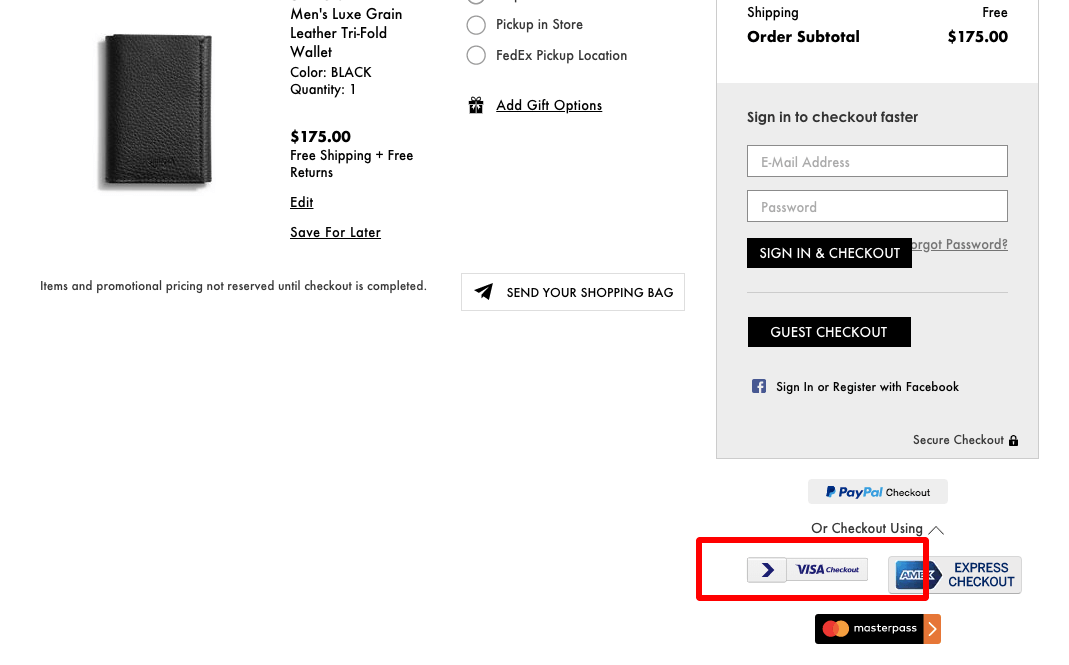1069x665 pixels.
Task: Click the paper plane send icon
Action: [x=484, y=292]
